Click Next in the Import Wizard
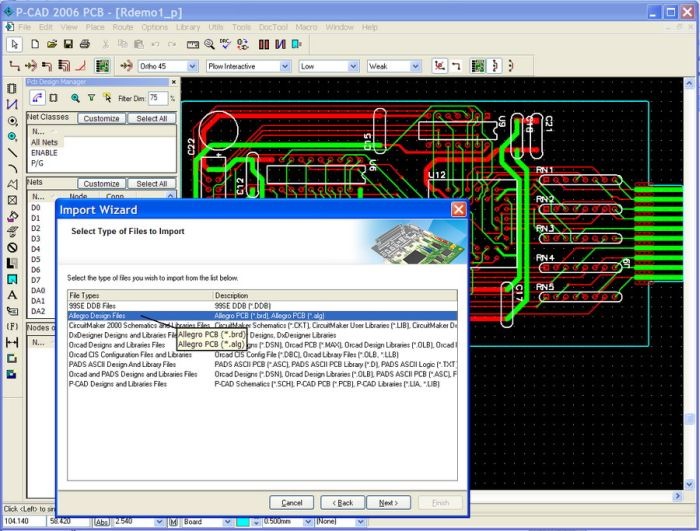700x531 pixels. (388, 503)
